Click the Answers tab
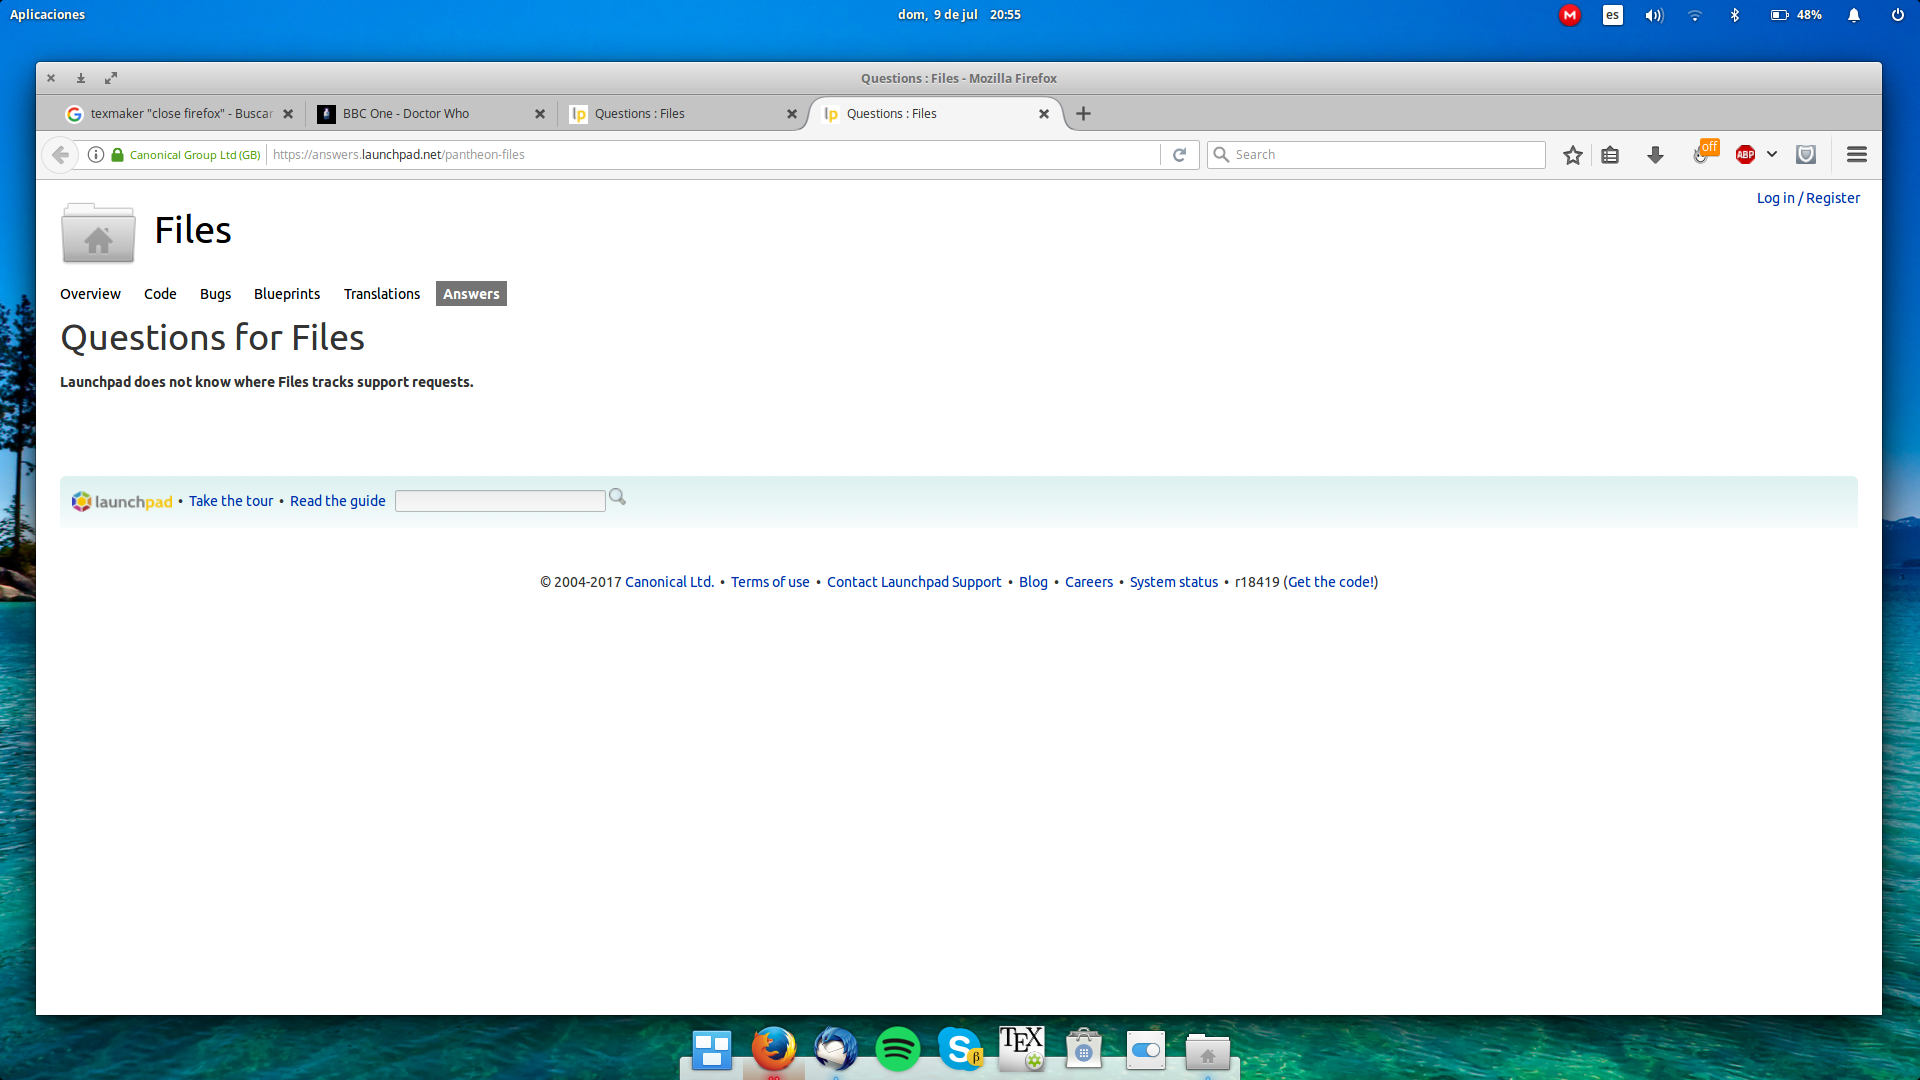Screen dimensions: 1920x1080 coord(472,293)
